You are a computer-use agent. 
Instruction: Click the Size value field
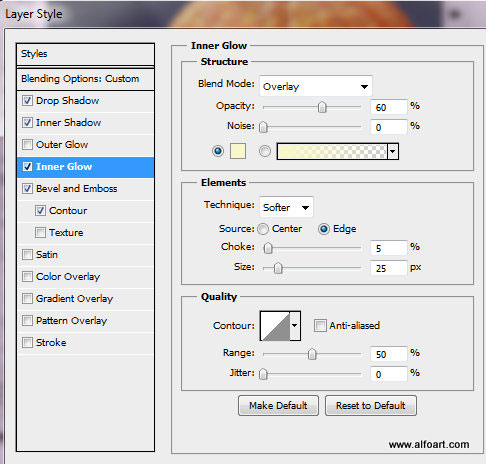[389, 268]
